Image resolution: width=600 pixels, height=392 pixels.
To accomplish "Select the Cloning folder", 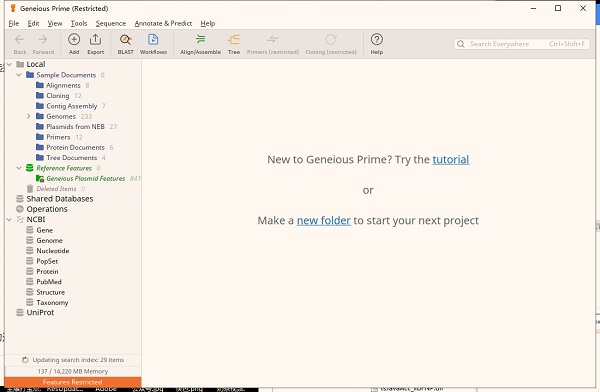I will point(58,96).
